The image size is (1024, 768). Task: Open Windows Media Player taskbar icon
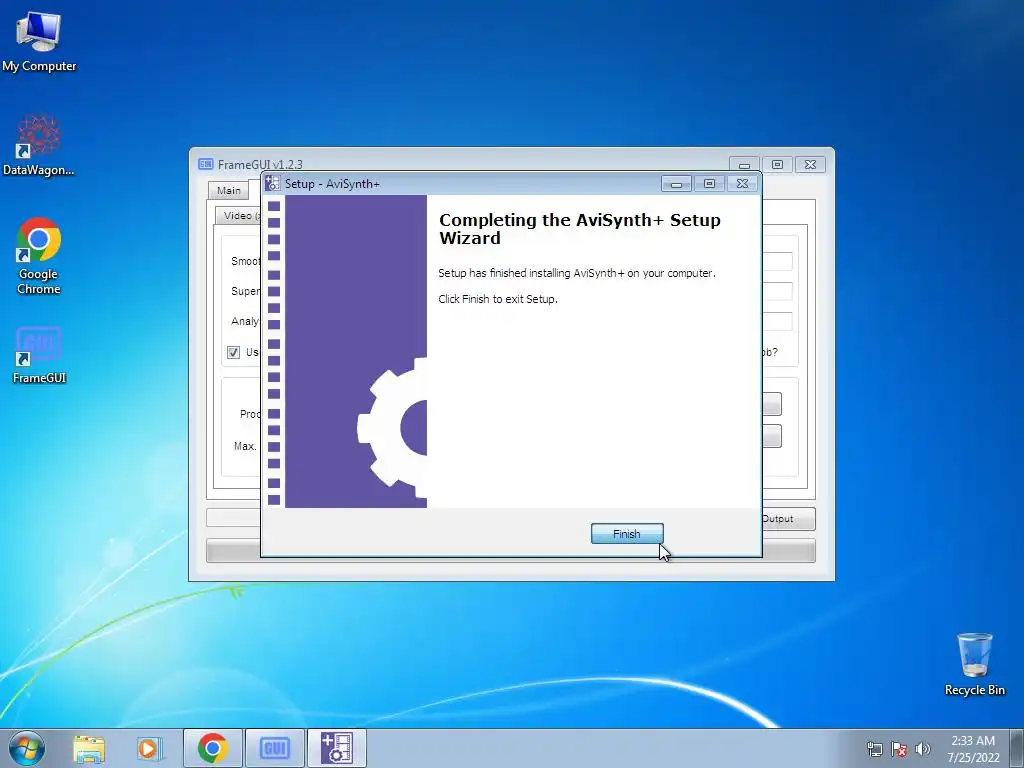(150, 748)
